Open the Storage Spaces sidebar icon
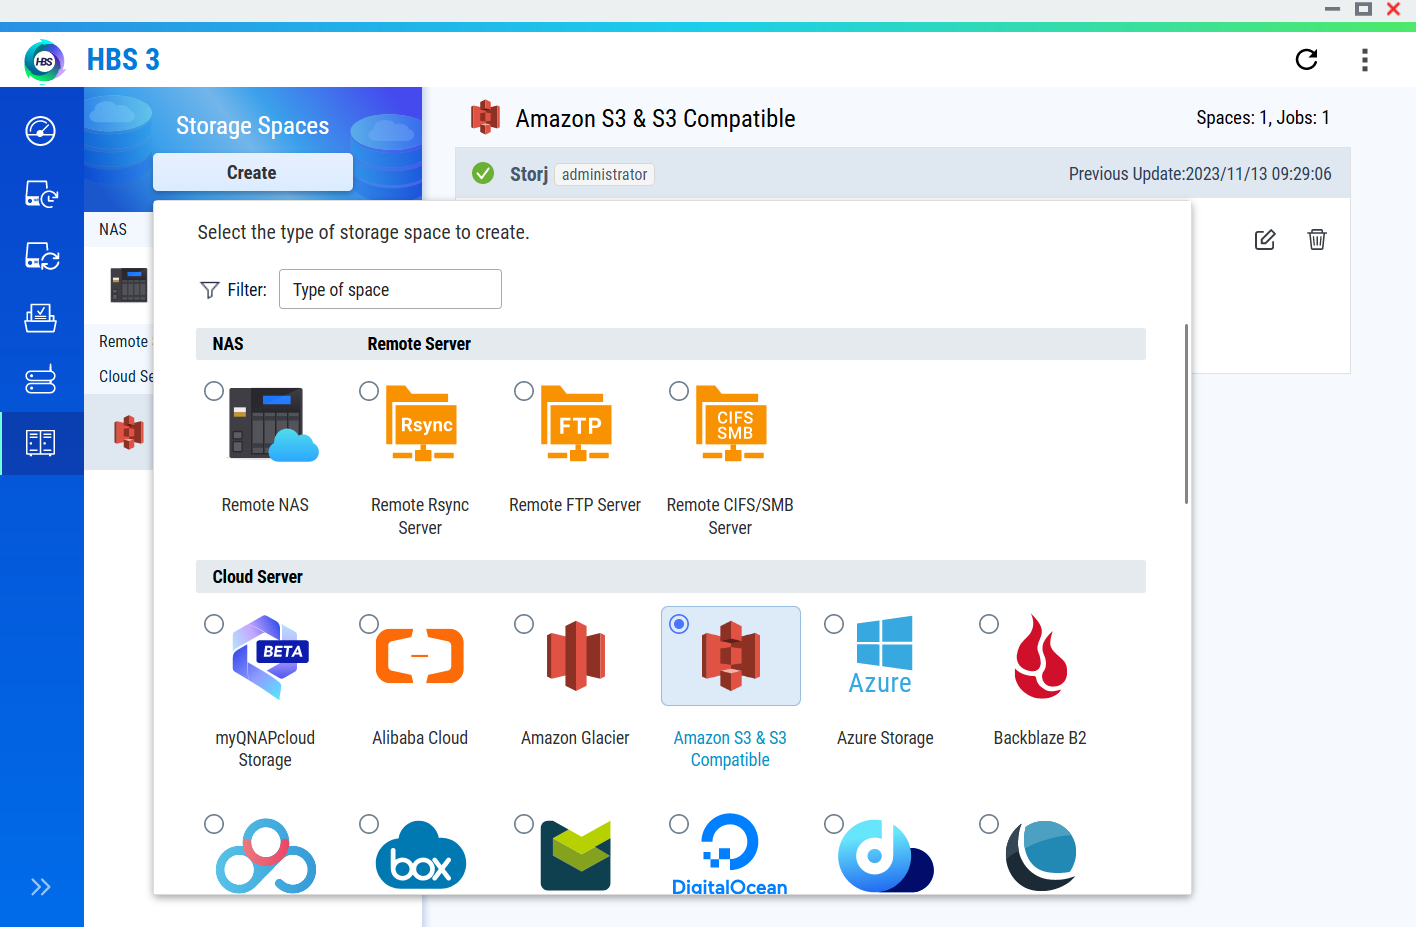This screenshot has width=1416, height=927. coord(41,443)
